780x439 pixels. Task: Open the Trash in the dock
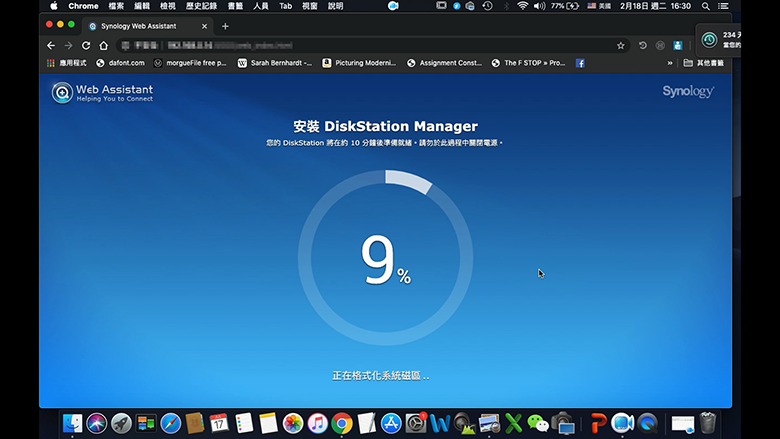pyautogui.click(x=707, y=423)
